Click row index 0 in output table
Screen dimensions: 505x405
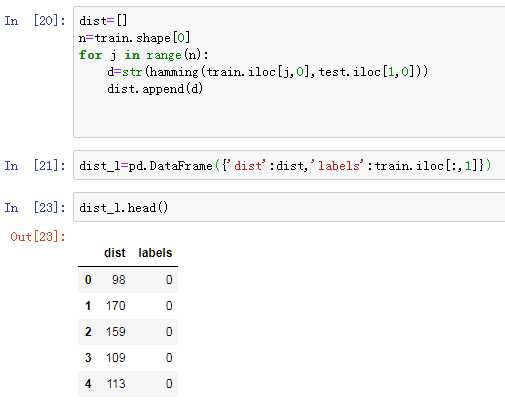pyautogui.click(x=88, y=279)
